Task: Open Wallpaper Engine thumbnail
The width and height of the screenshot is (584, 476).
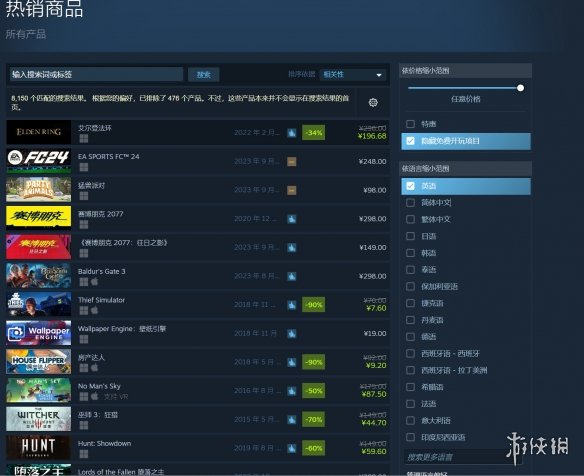Action: (38, 333)
